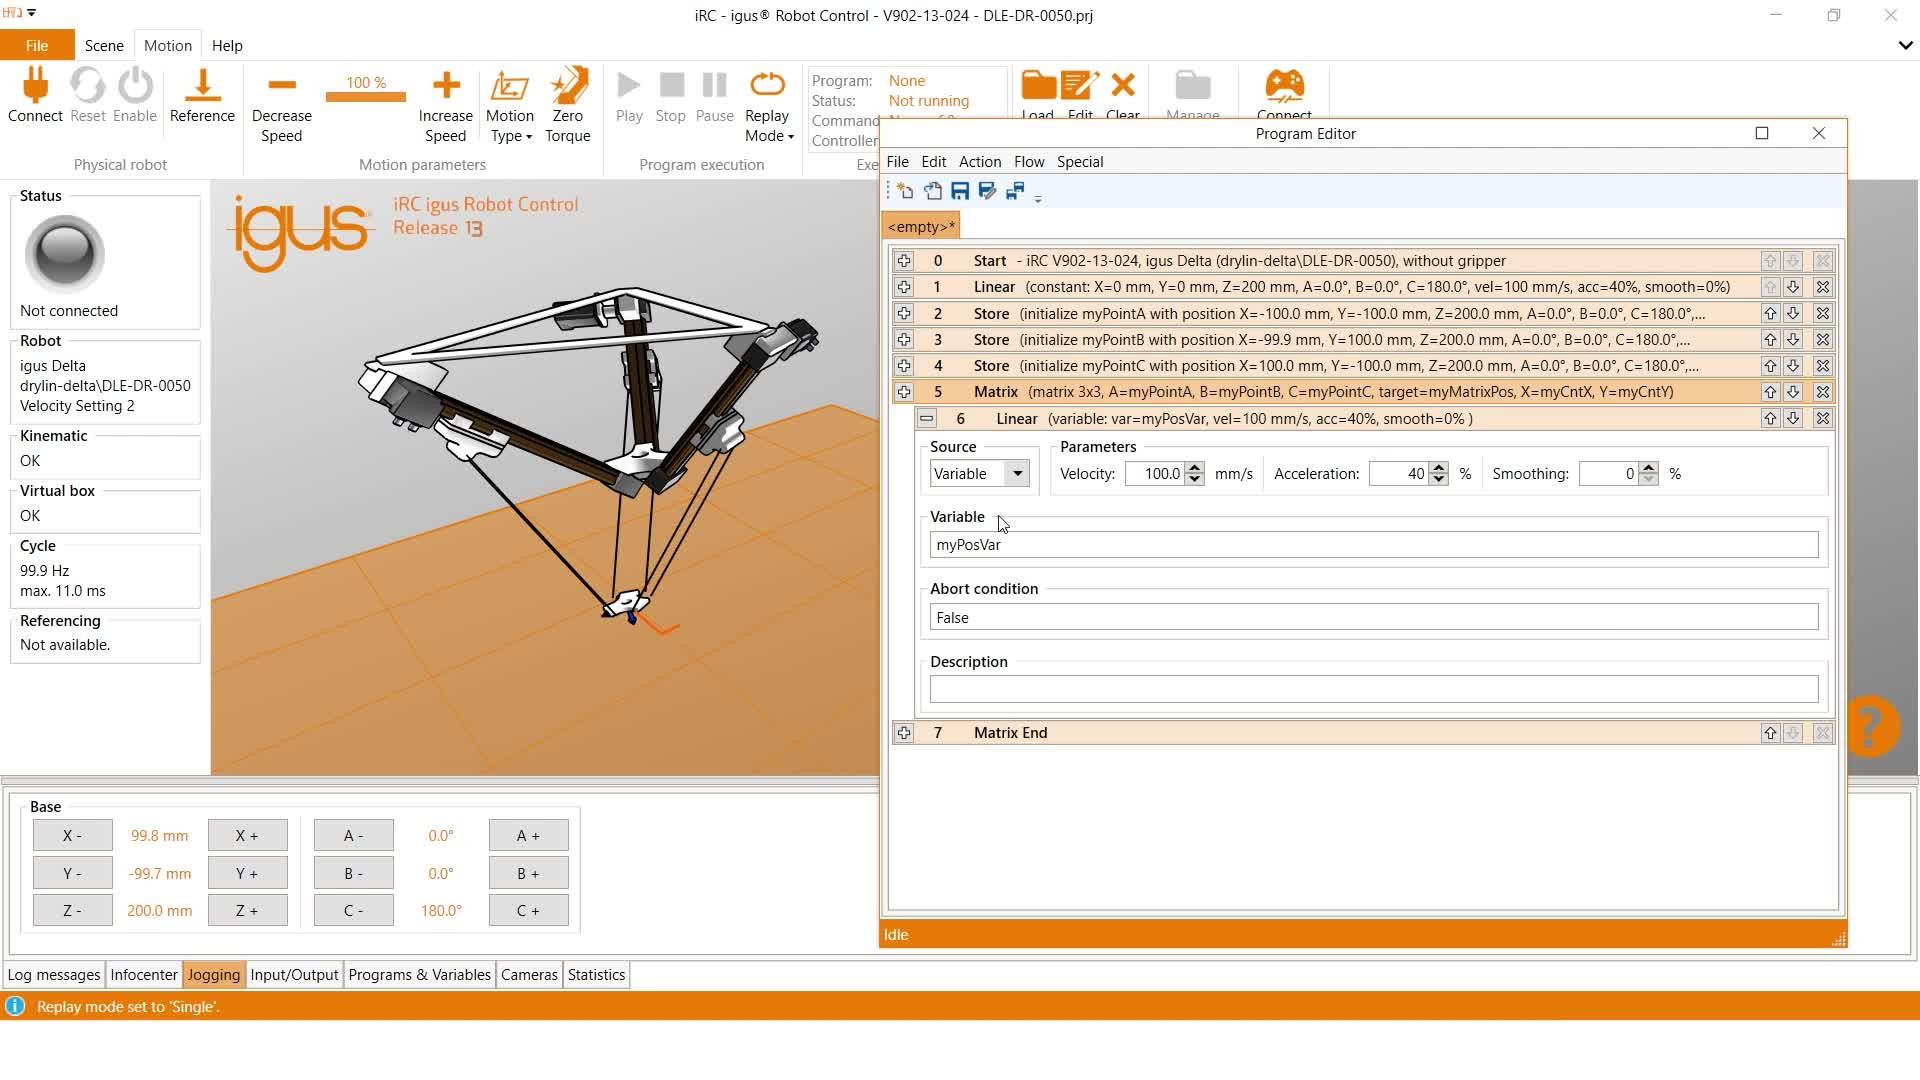Open the Source Variable combo box
This screenshot has width=1920, height=1080.
tap(980, 474)
